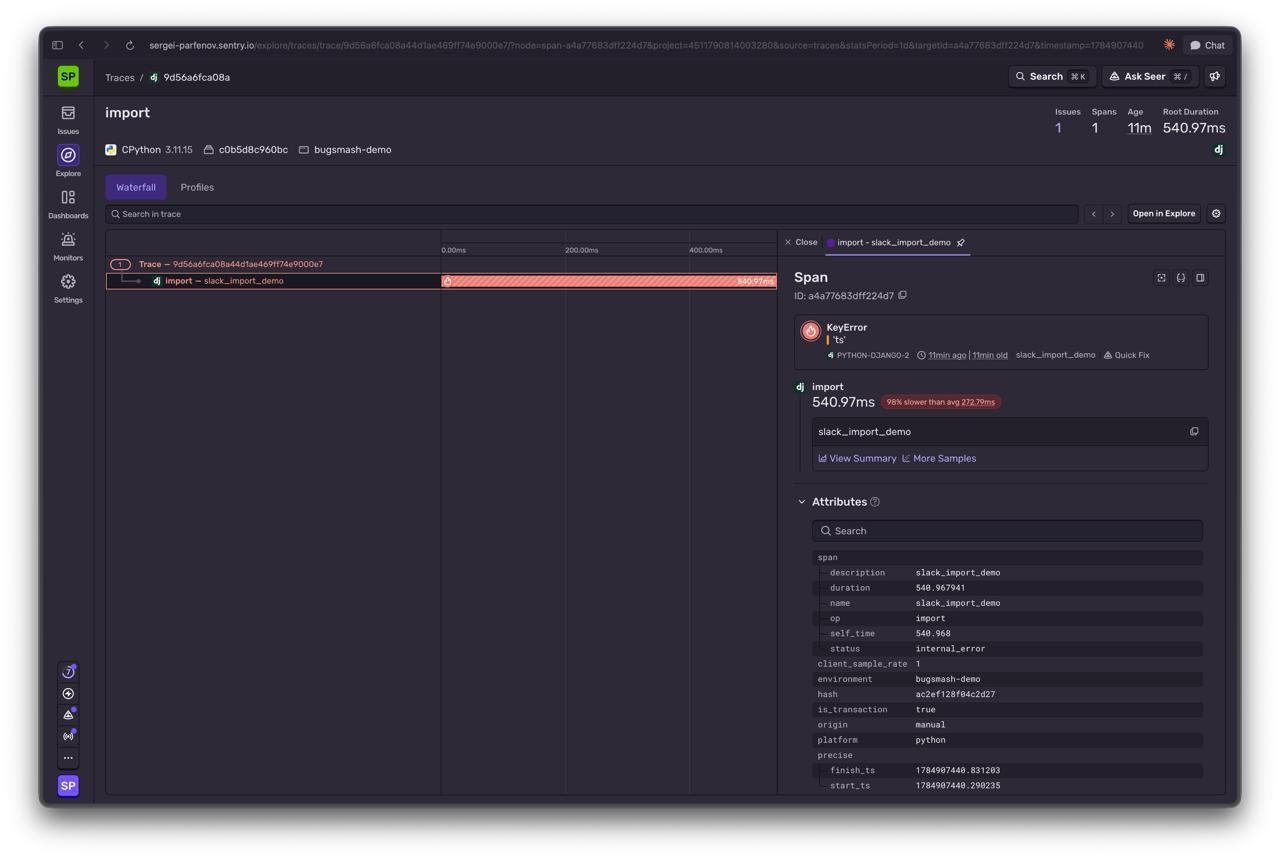Toggle the drawer layout panel icon
Screen dimensions: 1280x859
click(x=1200, y=278)
